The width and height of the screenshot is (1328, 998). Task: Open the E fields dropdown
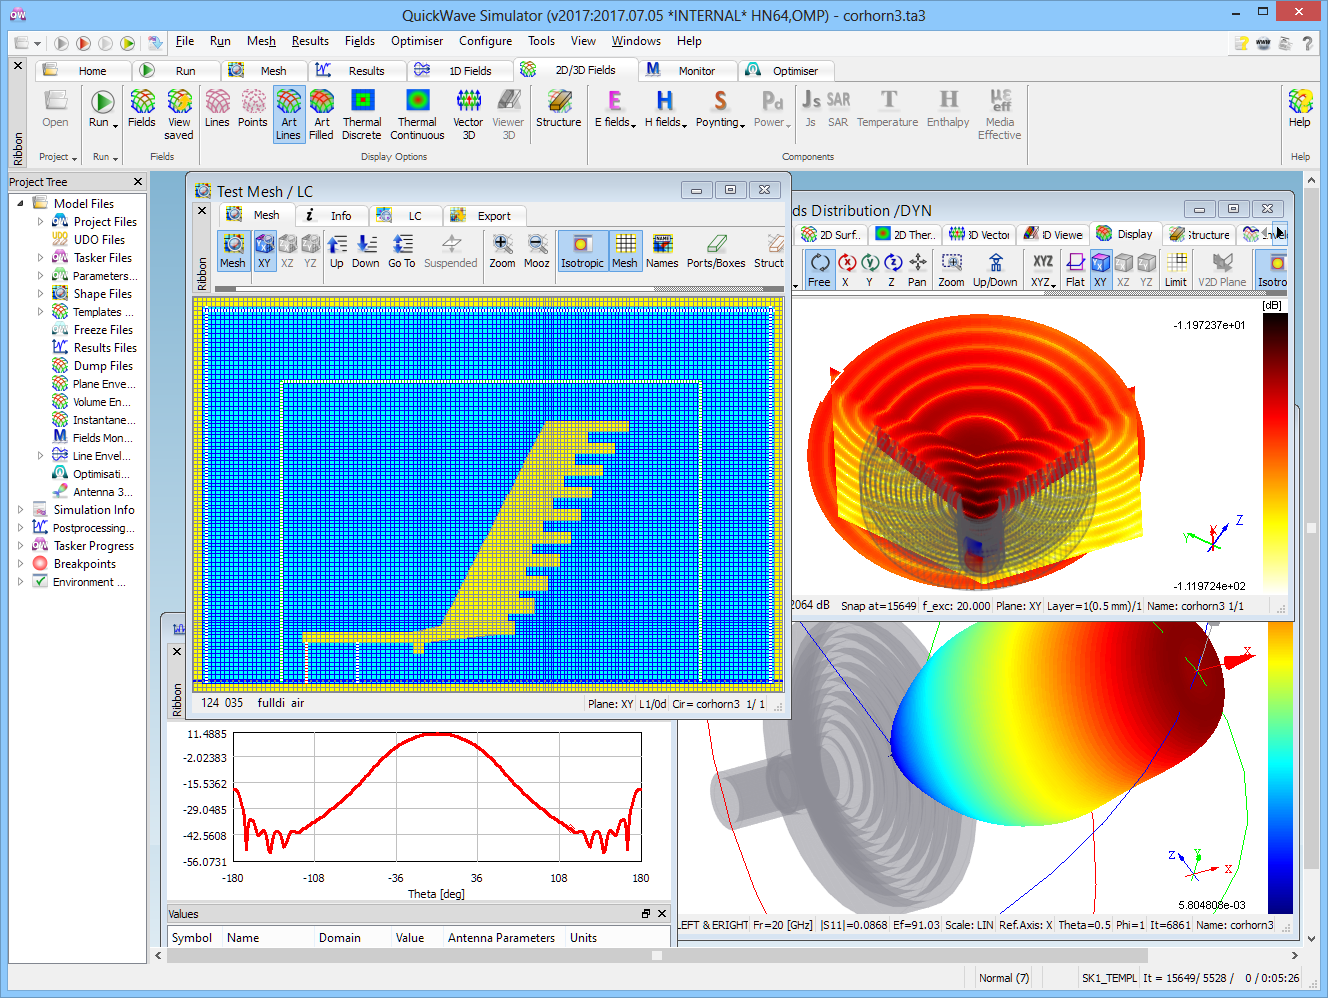615,109
